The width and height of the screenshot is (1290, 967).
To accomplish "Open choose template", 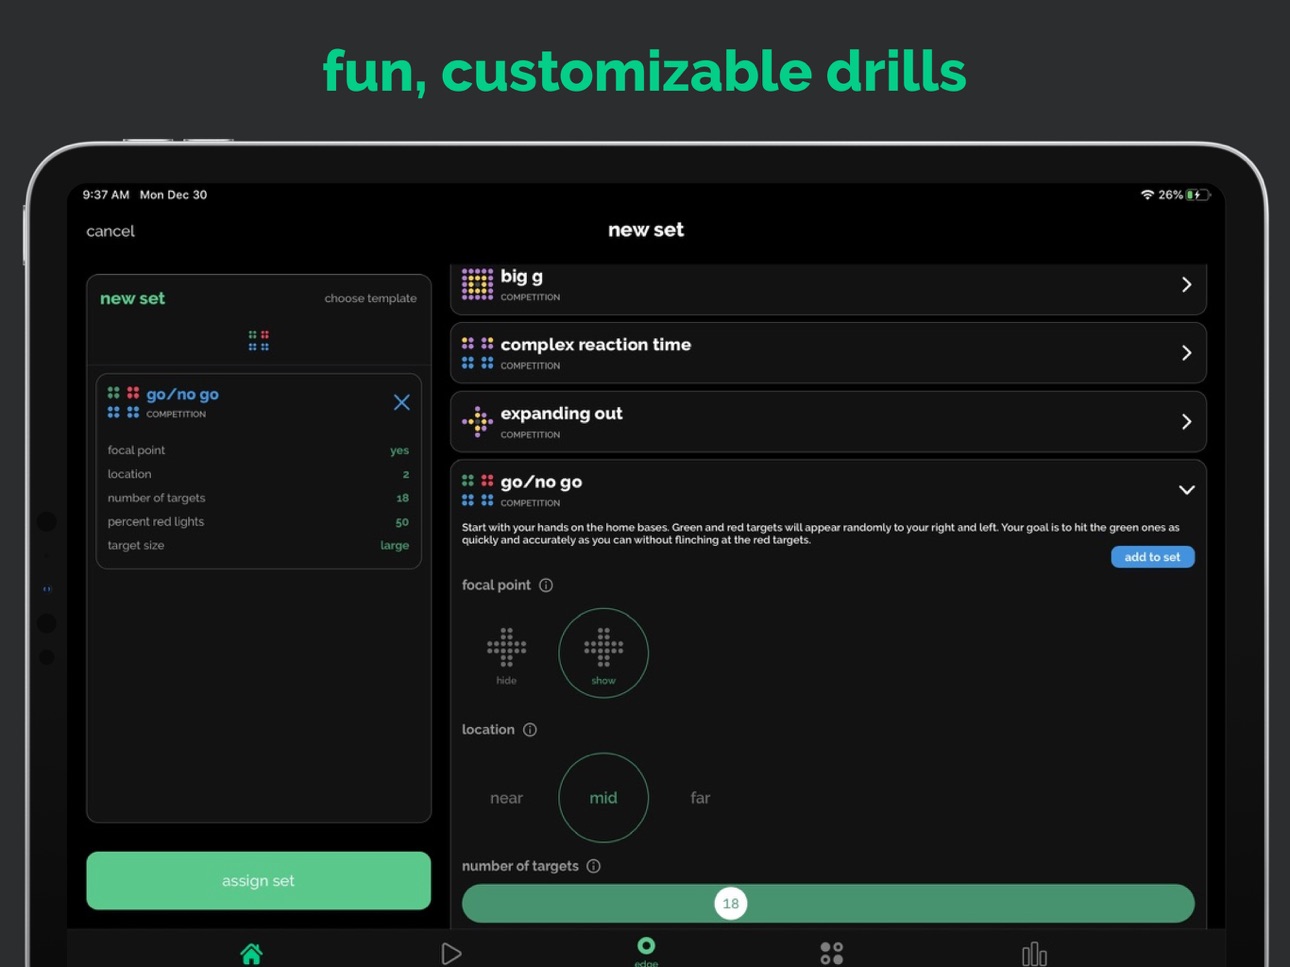I will pyautogui.click(x=370, y=298).
